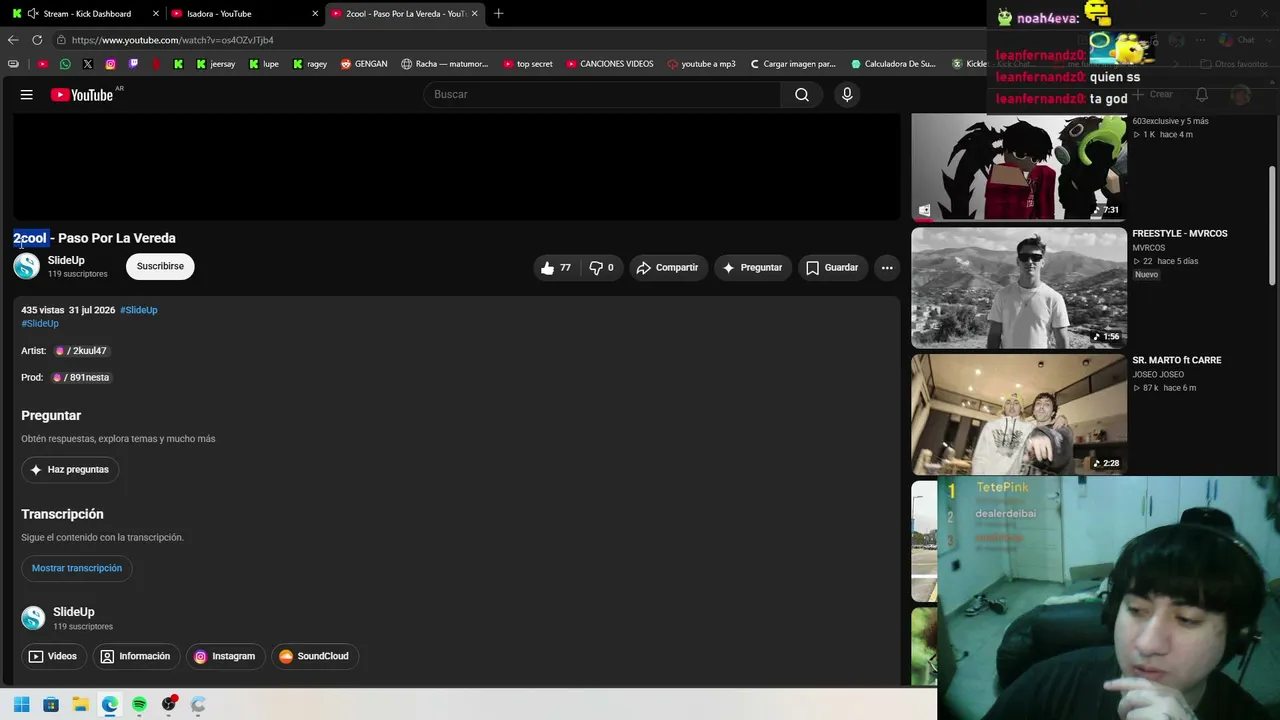Open the YouTube guide hamburger menu
This screenshot has height=720, width=1280.
click(27, 95)
